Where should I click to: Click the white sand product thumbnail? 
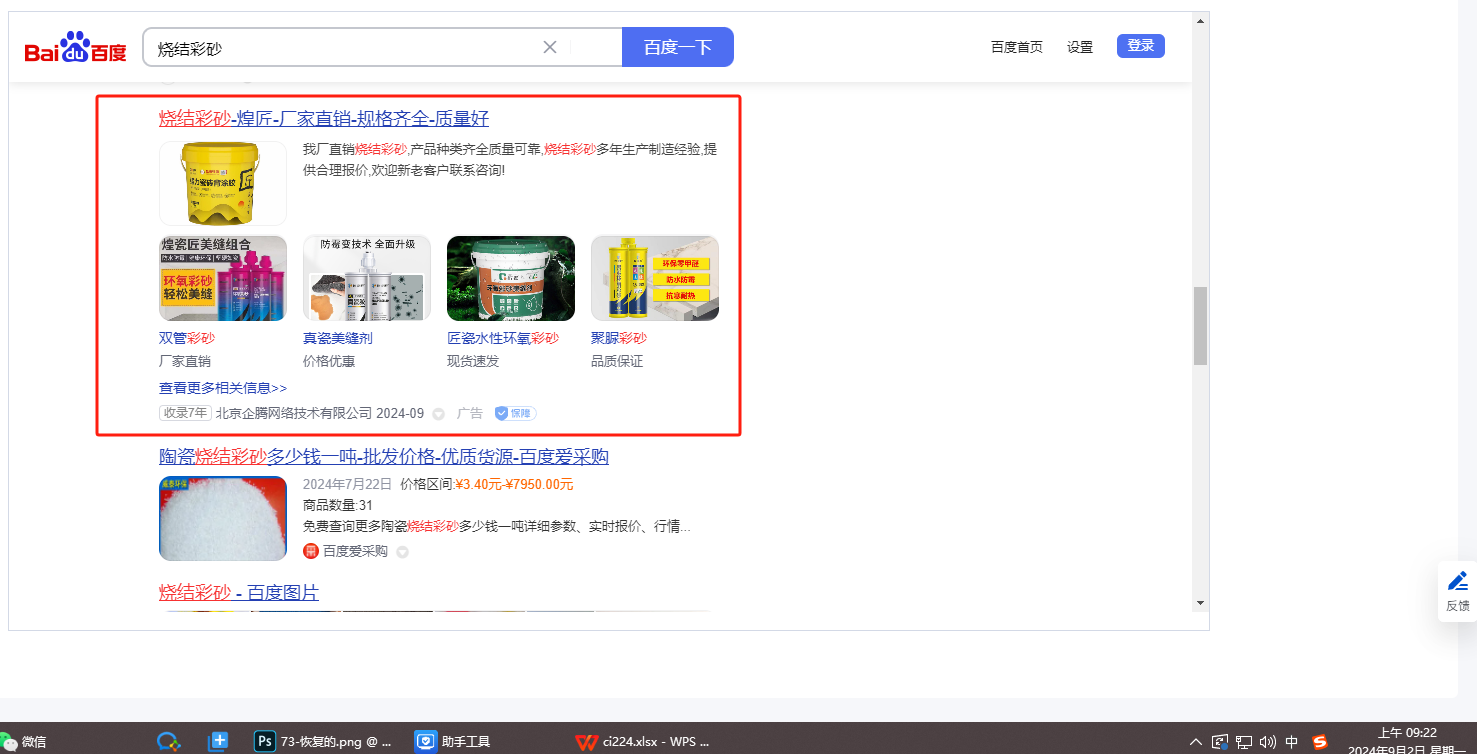pyautogui.click(x=223, y=518)
